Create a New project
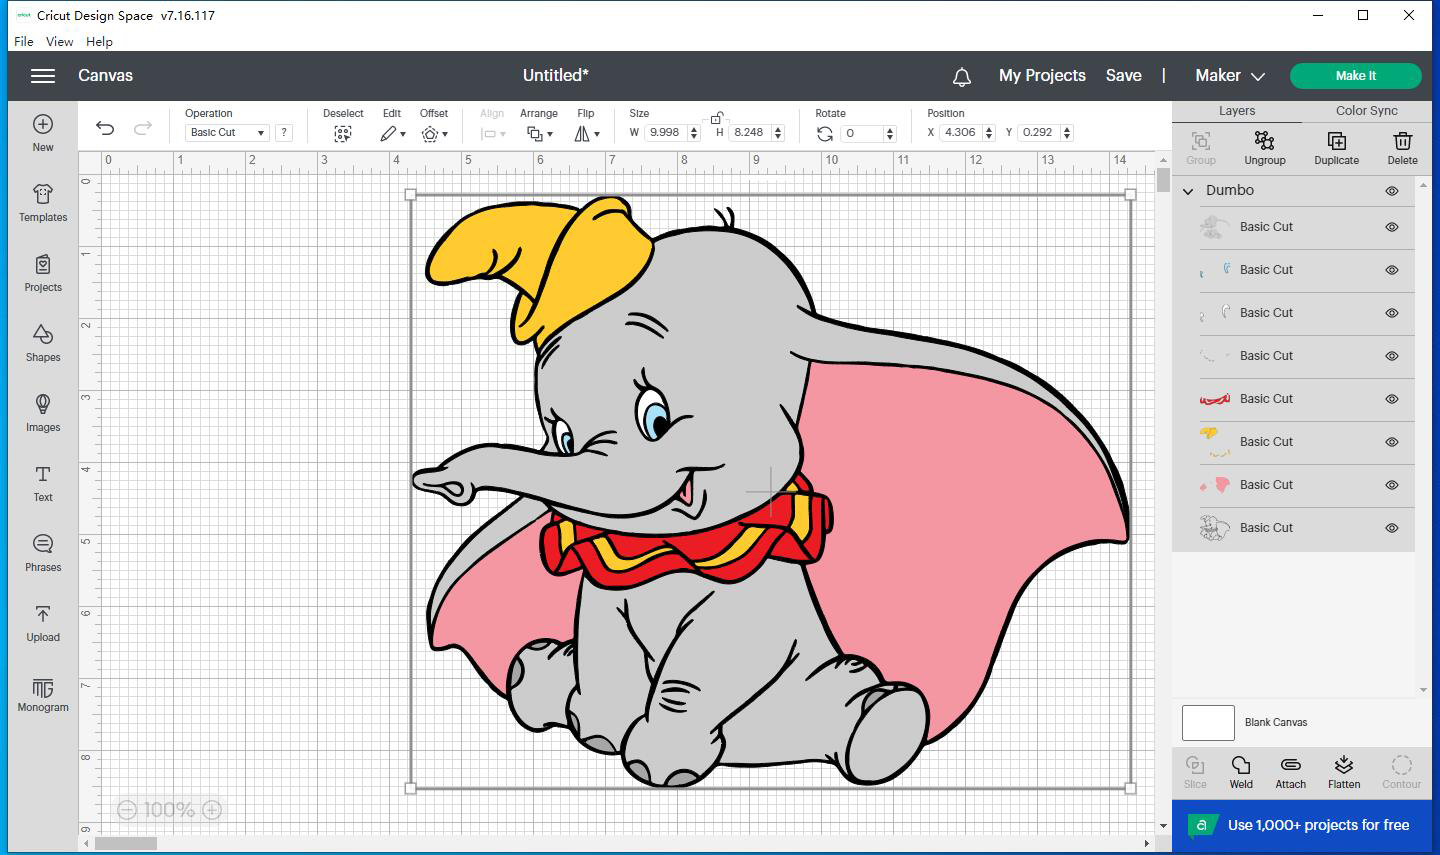1440x855 pixels. point(43,133)
